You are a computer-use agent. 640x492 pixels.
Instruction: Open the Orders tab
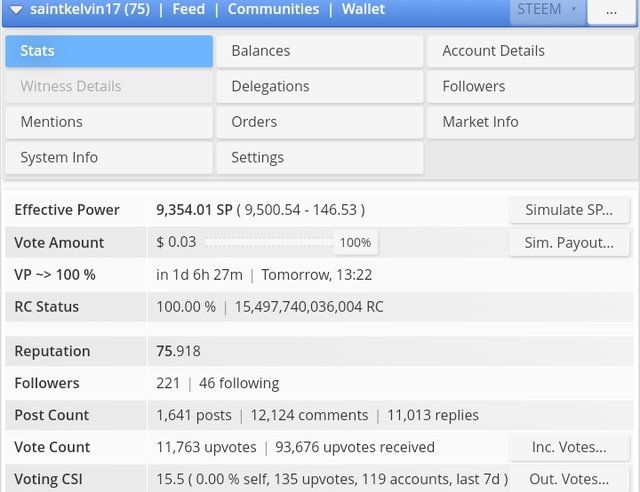pos(320,122)
